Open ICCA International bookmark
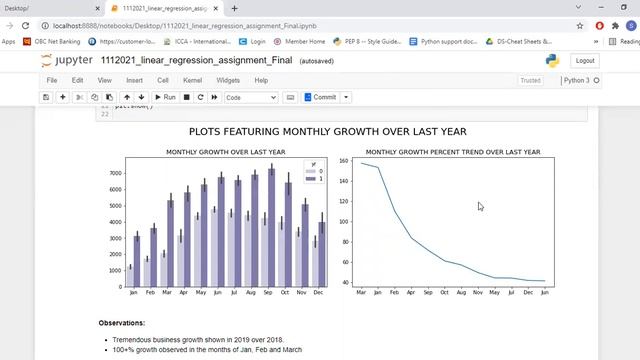The height and width of the screenshot is (360, 640). [197, 41]
